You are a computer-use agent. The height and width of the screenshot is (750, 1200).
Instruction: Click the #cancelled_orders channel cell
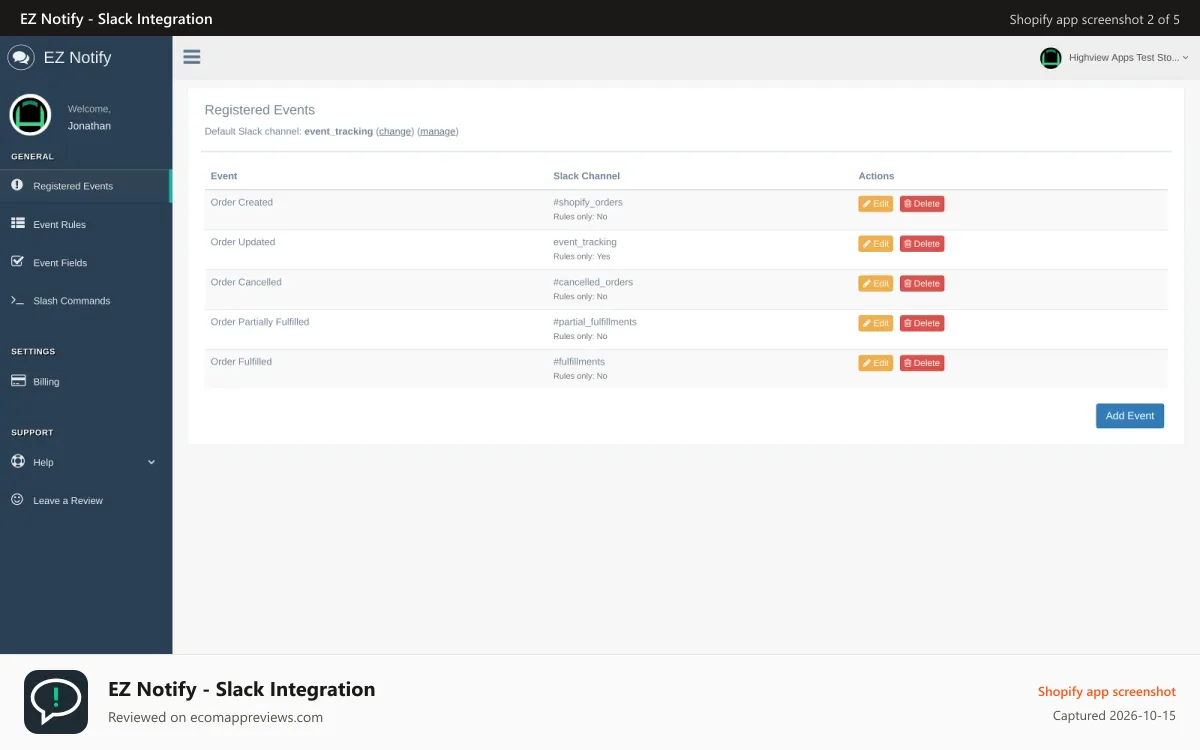593,282
